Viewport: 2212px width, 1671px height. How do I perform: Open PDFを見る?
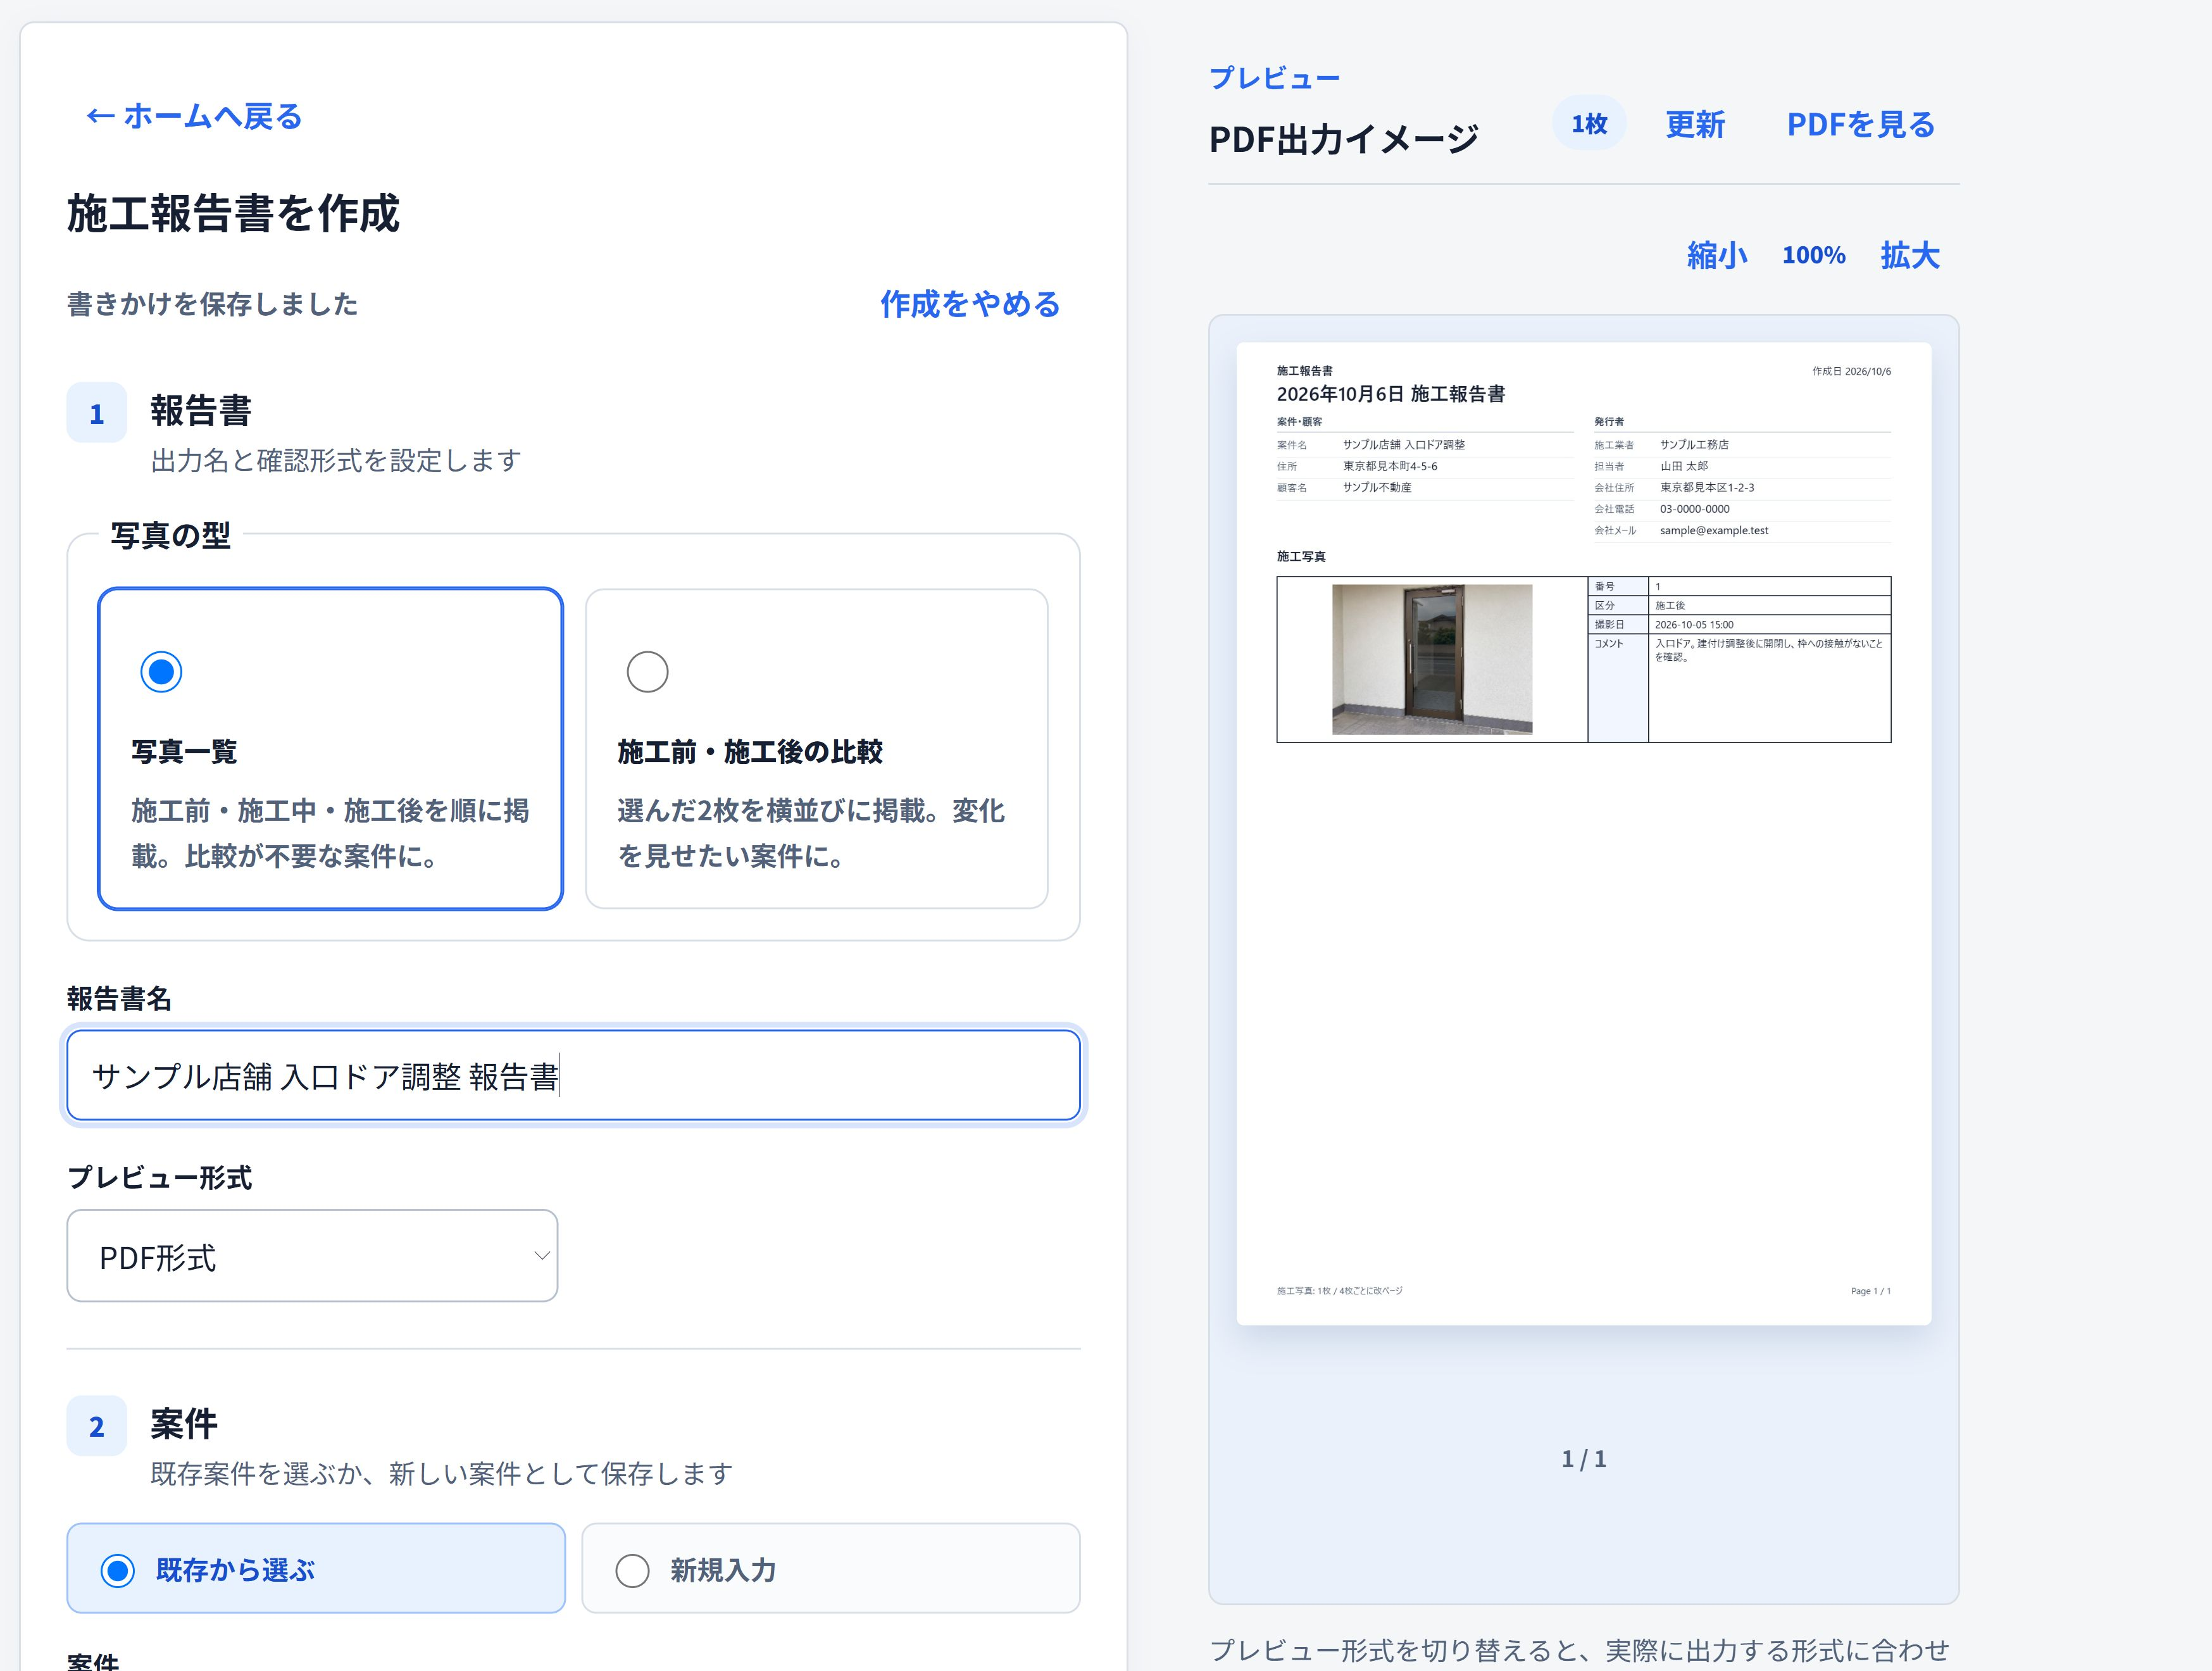tap(1860, 124)
